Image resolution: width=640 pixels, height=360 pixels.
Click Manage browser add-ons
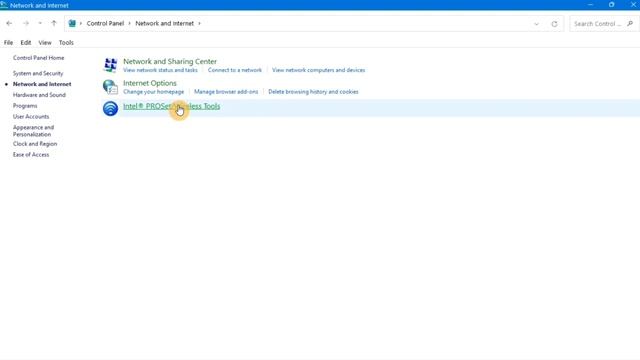coord(226,92)
